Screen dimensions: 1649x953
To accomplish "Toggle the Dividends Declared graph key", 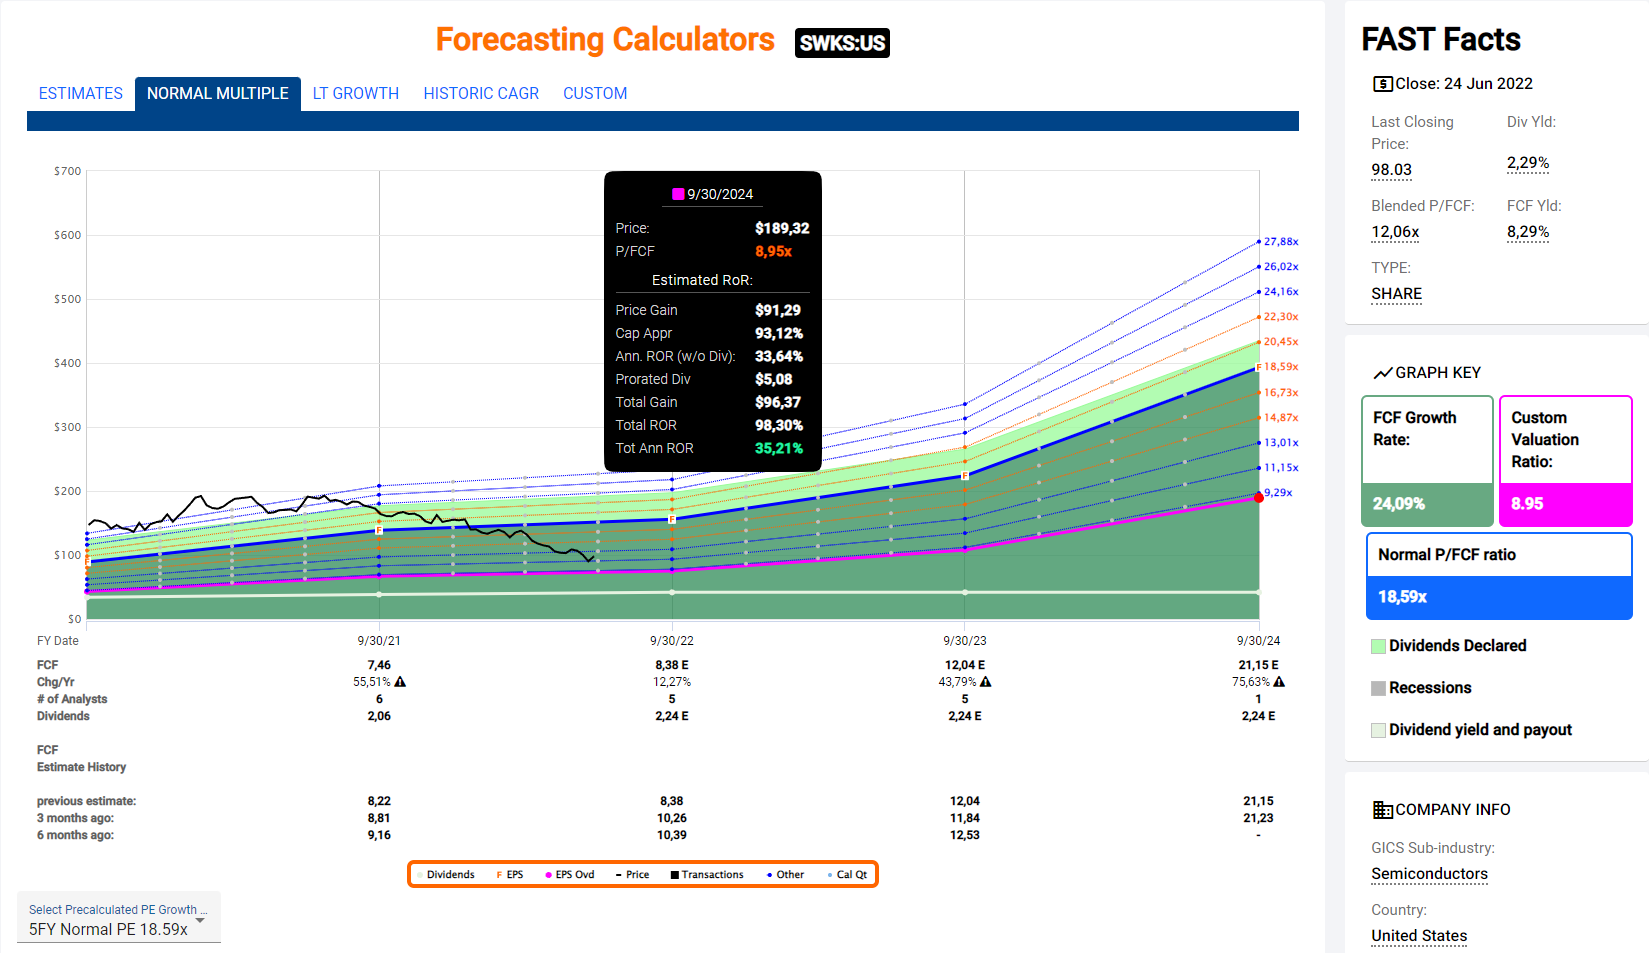I will point(1378,646).
